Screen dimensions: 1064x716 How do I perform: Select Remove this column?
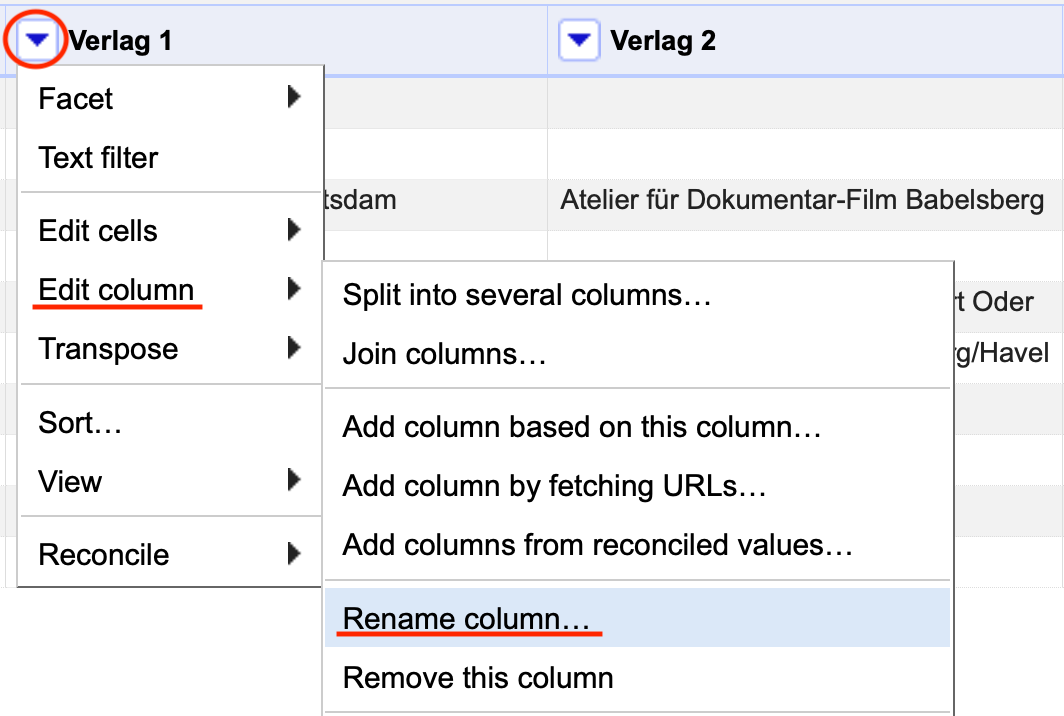(x=478, y=678)
